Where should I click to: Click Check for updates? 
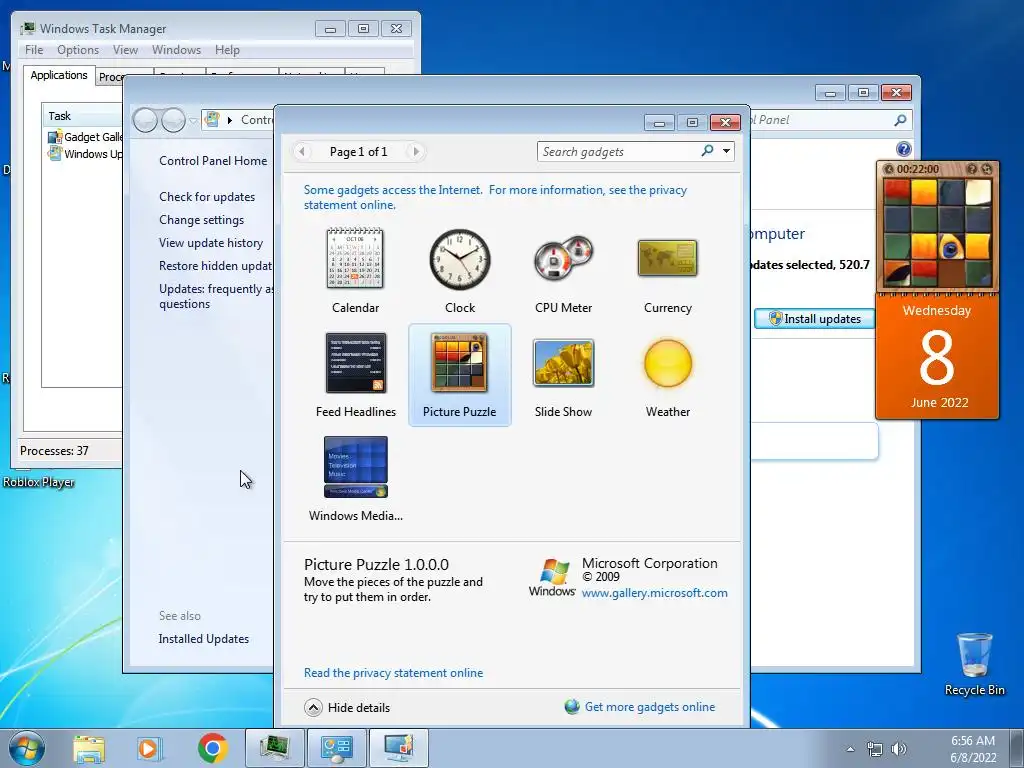point(207,197)
